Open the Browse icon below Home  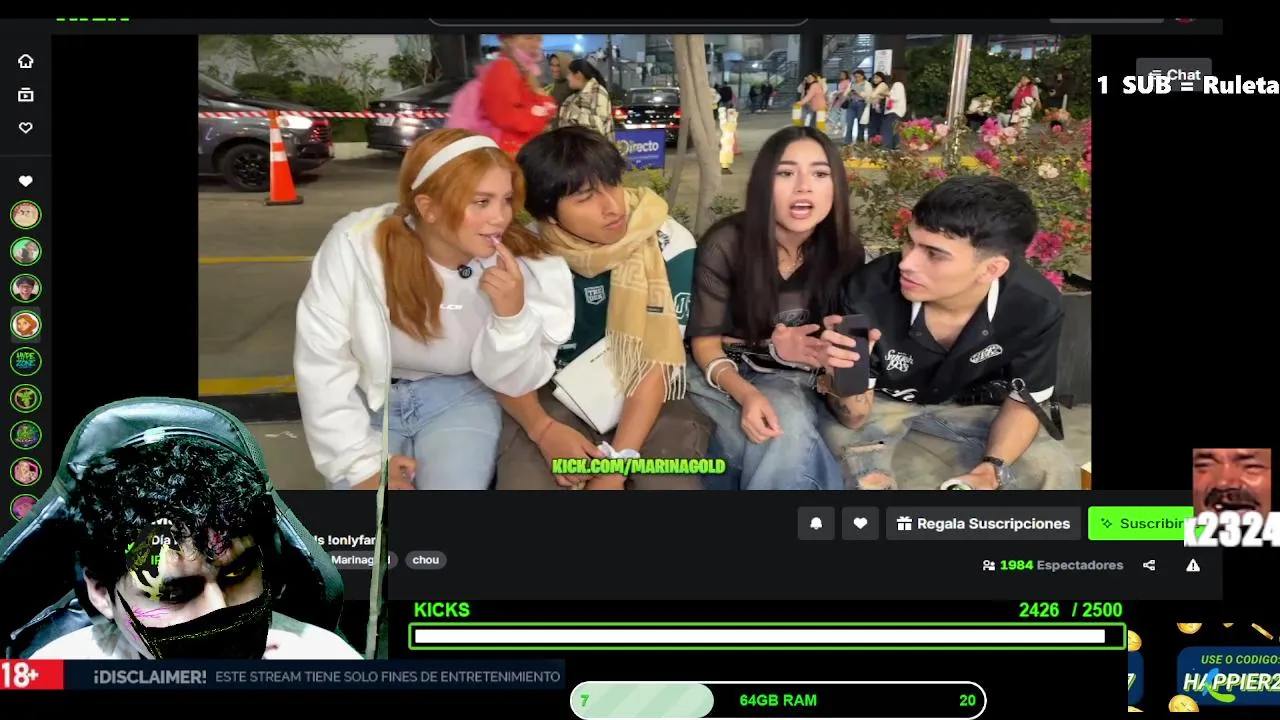click(26, 95)
